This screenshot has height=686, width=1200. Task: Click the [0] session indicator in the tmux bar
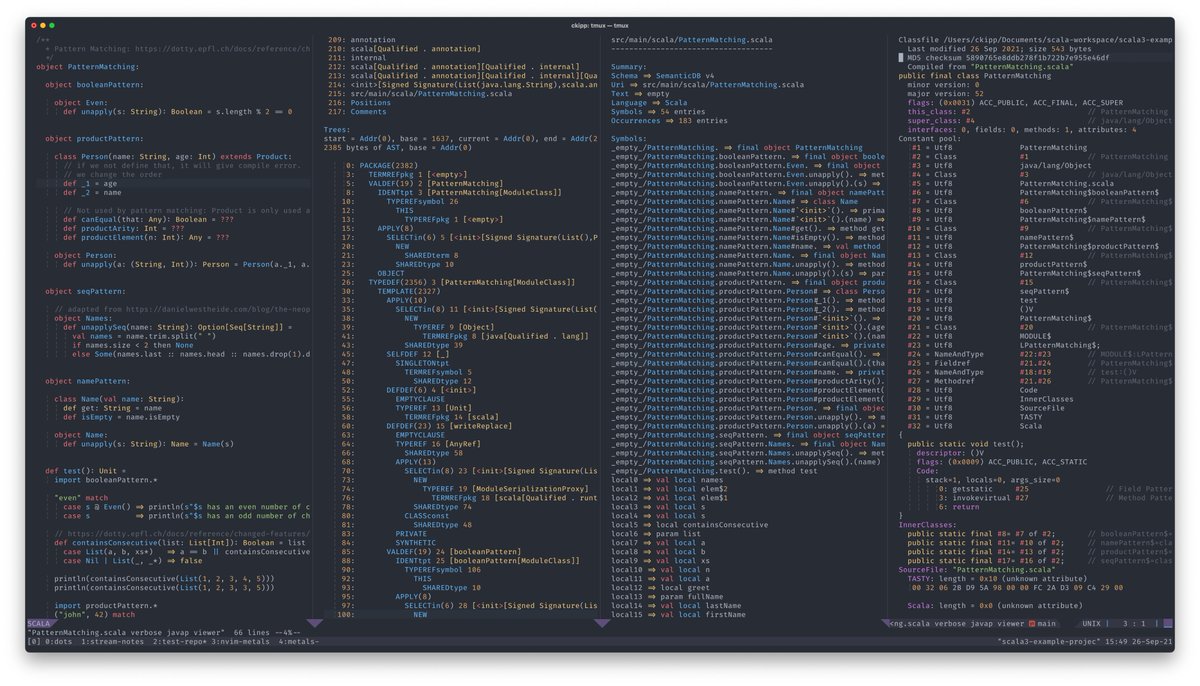33,644
